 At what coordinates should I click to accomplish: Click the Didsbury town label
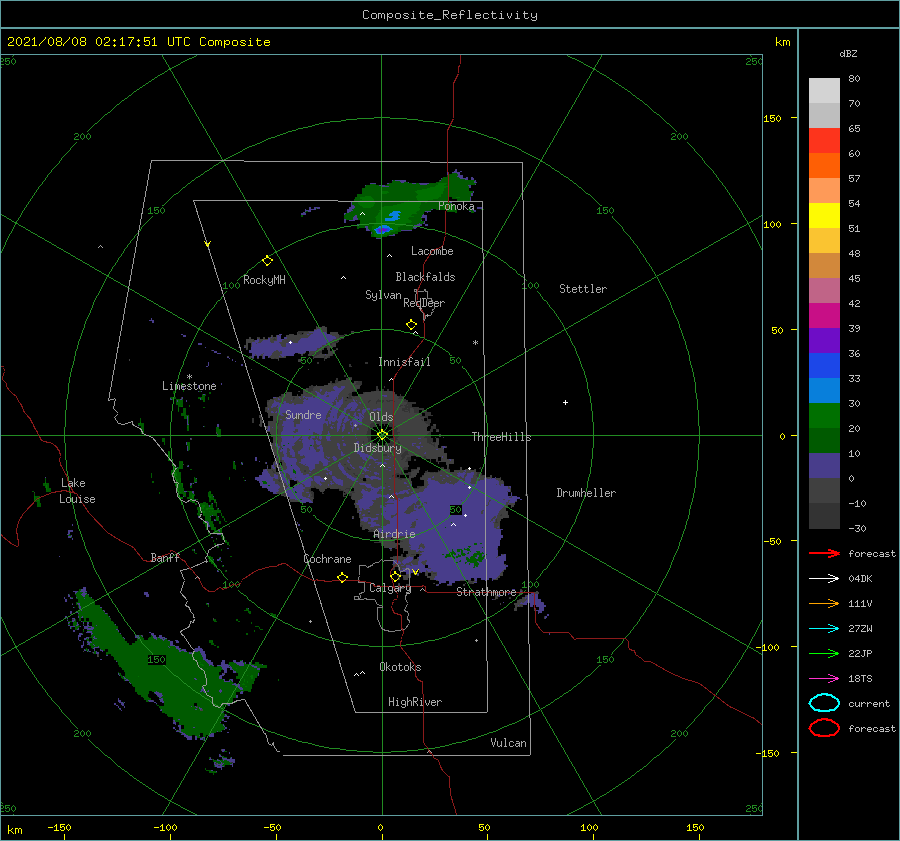[x=378, y=448]
